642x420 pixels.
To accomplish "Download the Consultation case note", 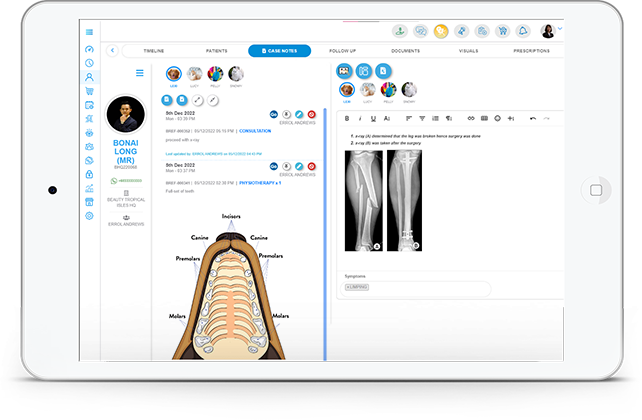I will coord(287,115).
